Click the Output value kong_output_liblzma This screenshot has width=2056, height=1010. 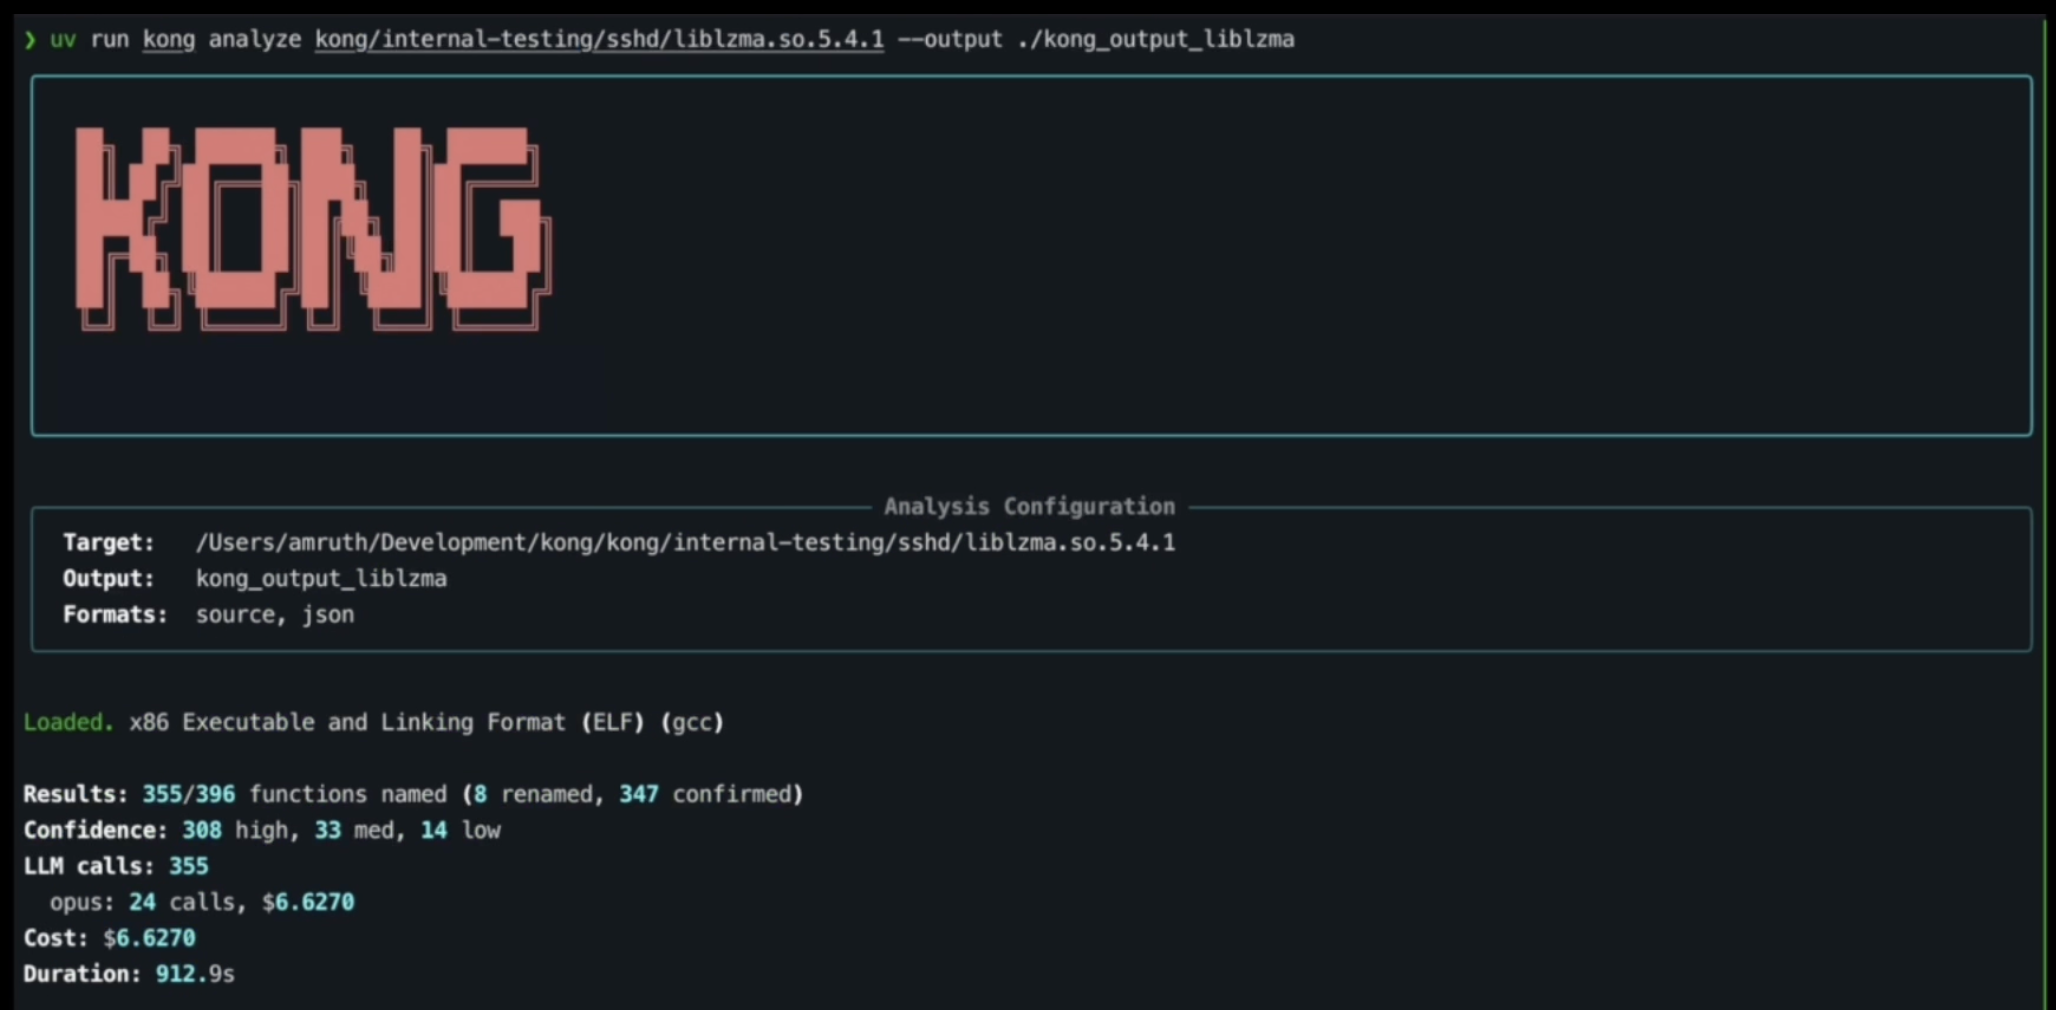coord(321,579)
